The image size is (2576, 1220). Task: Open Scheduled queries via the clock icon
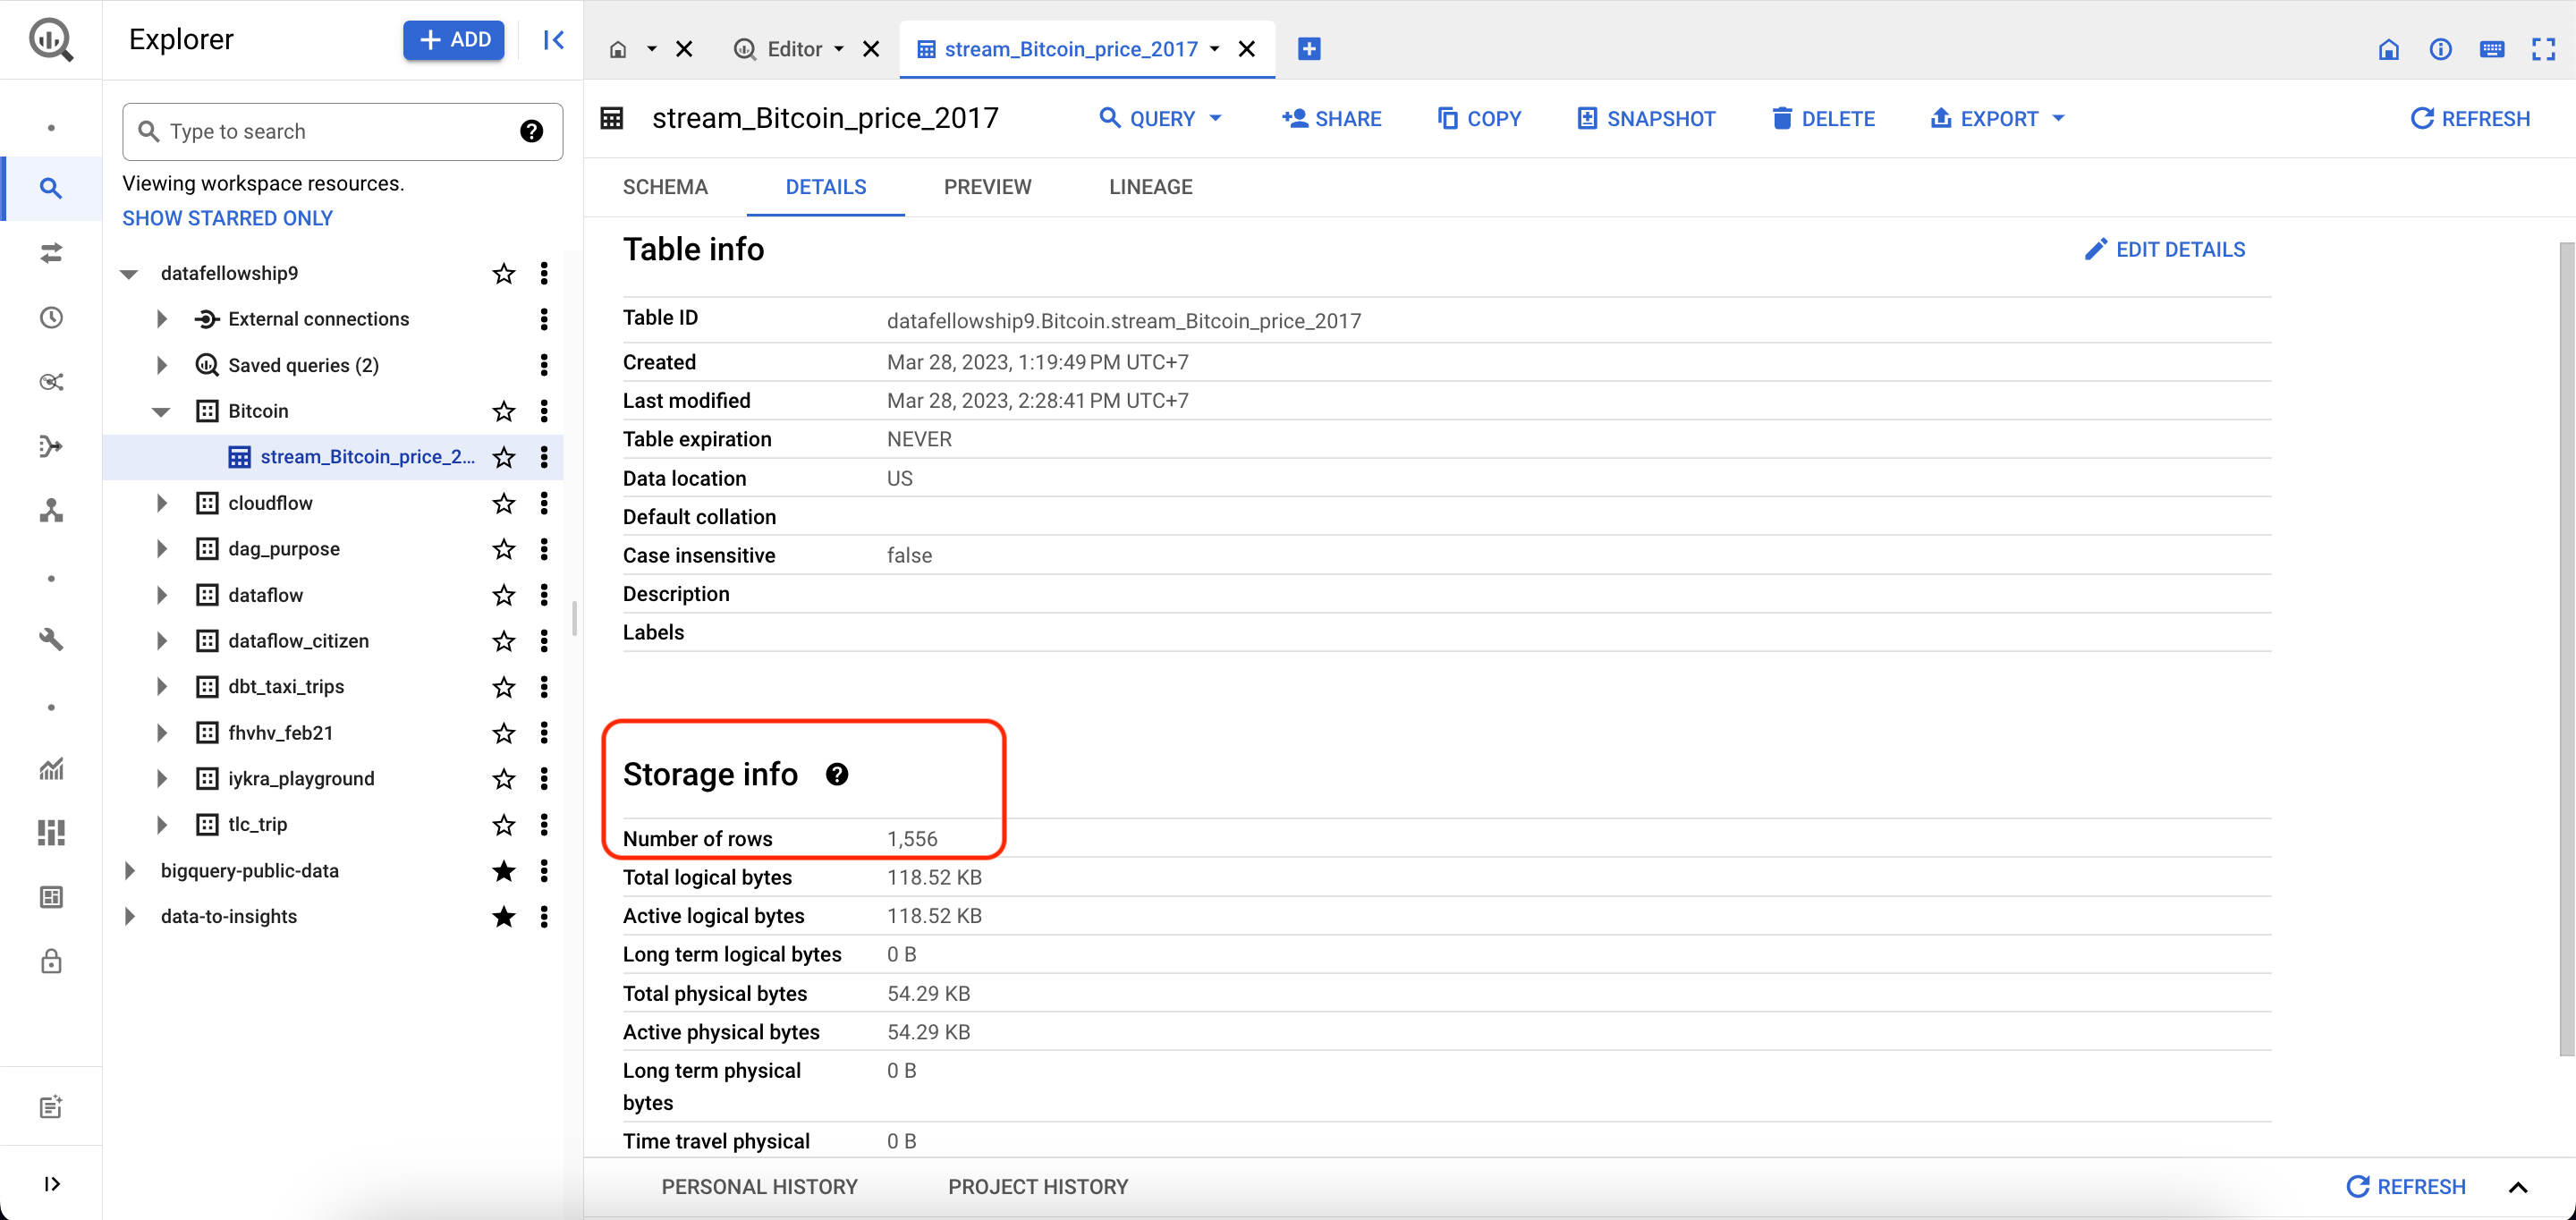pyautogui.click(x=50, y=317)
